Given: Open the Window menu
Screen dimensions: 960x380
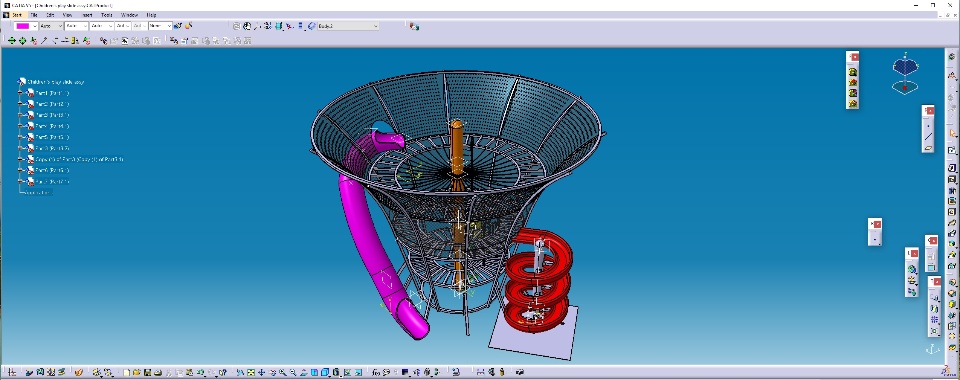Looking at the screenshot, I should 129,15.
